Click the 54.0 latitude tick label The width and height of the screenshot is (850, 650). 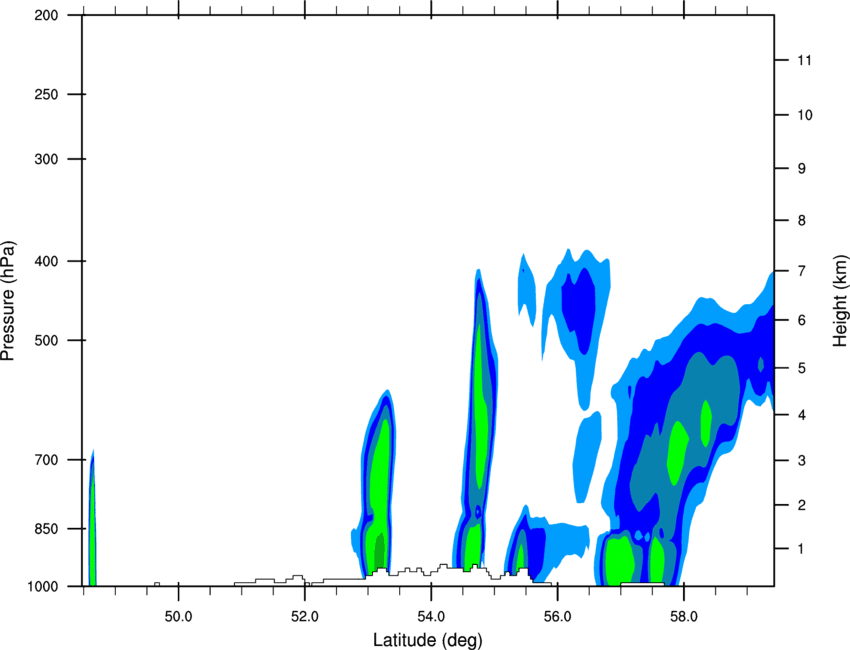coord(431,617)
